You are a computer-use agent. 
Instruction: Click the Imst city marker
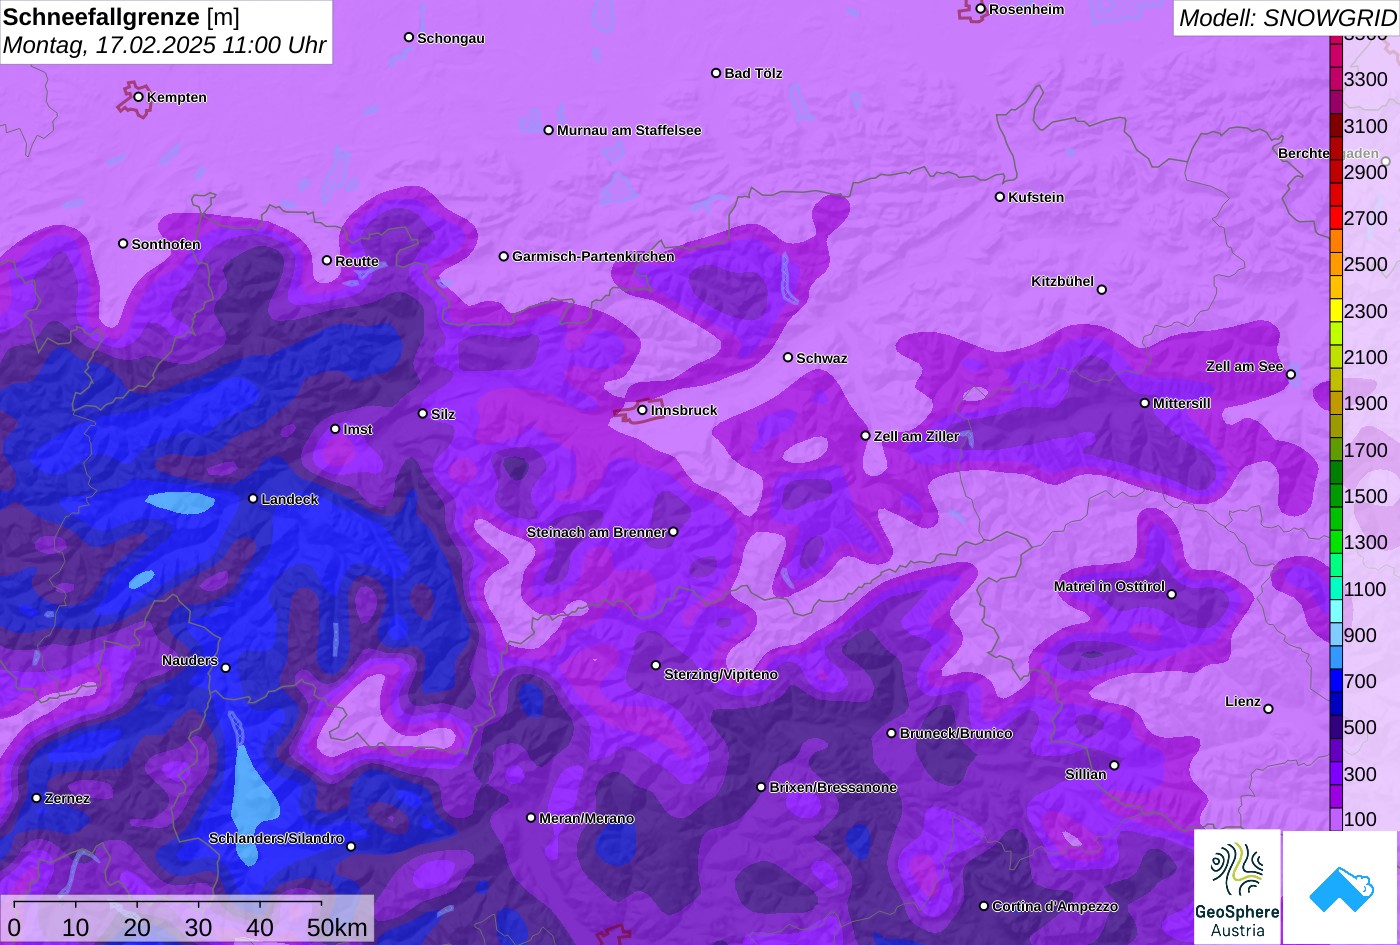335,429
